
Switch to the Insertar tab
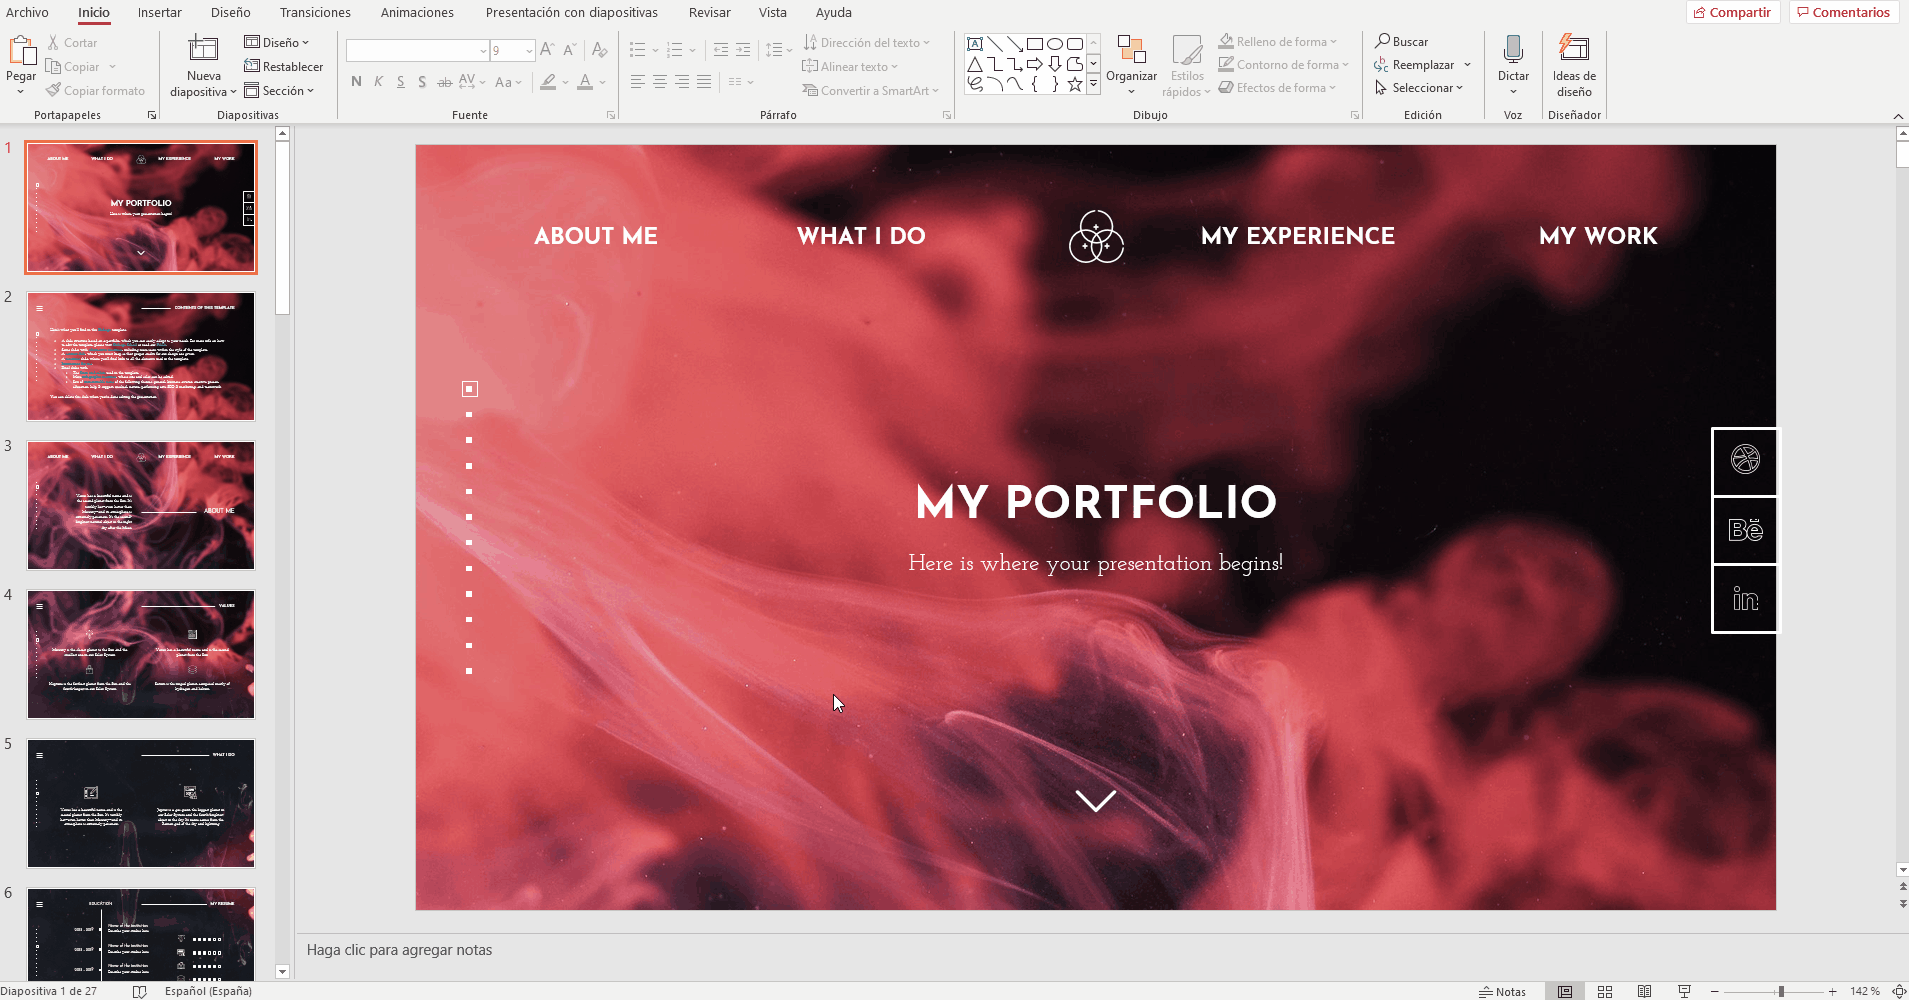[160, 12]
